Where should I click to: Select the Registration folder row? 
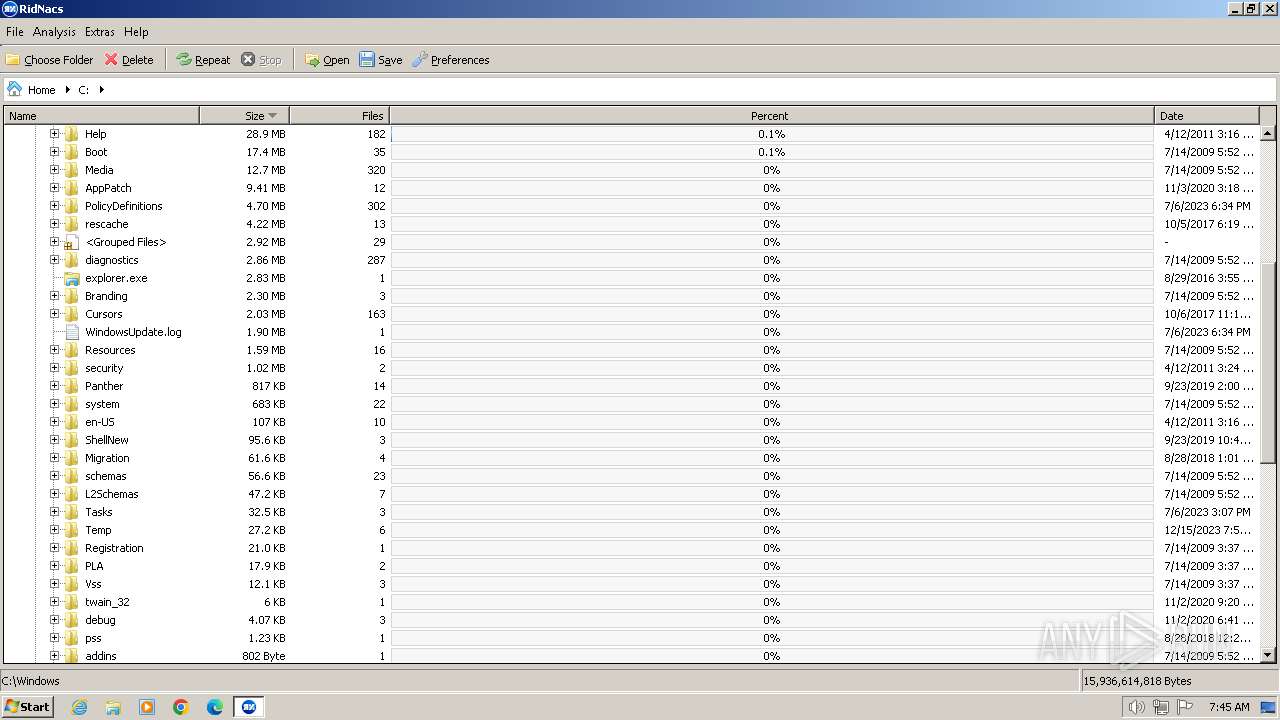click(630, 548)
